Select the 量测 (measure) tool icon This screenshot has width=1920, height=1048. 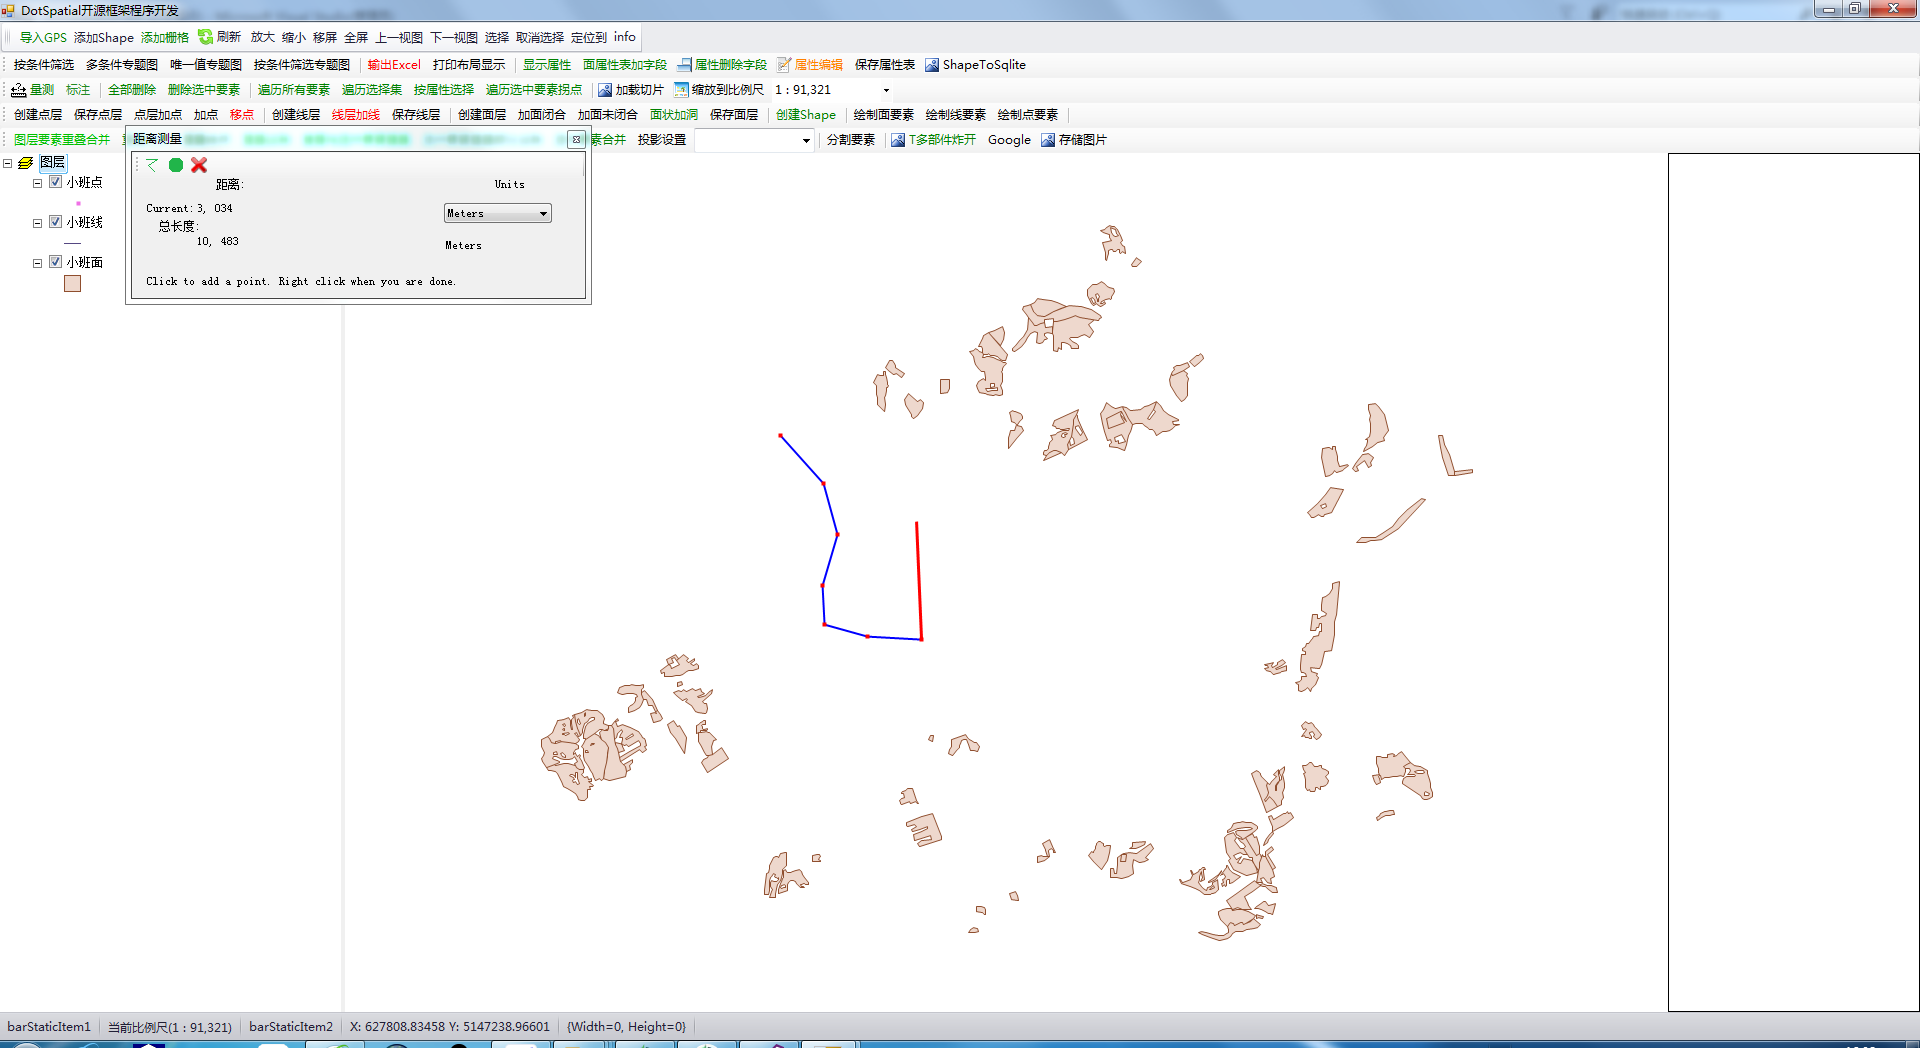click(18, 90)
